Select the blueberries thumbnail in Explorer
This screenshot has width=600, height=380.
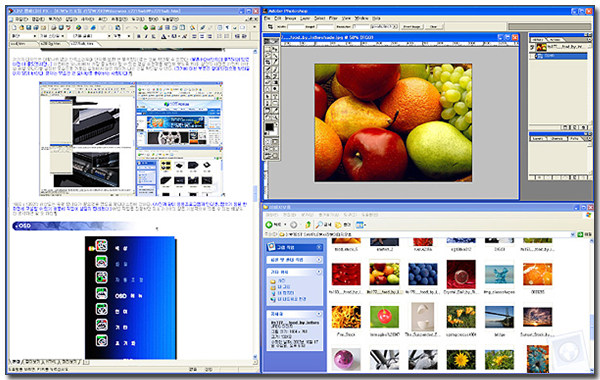422,274
